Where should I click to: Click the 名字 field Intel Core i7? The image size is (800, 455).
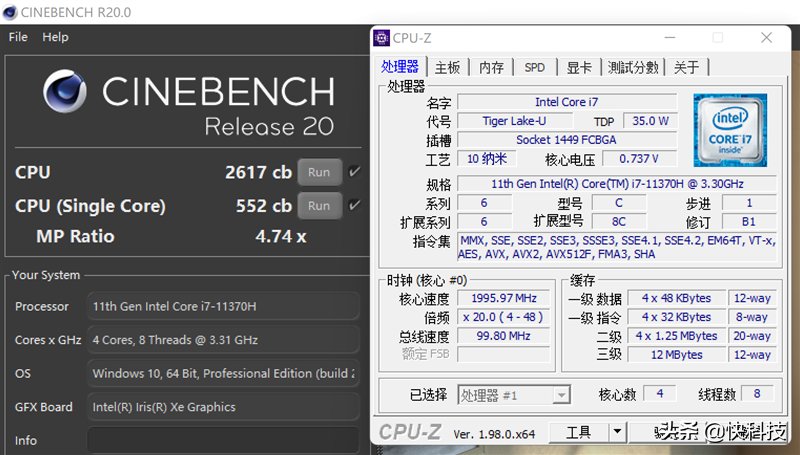[x=567, y=102]
